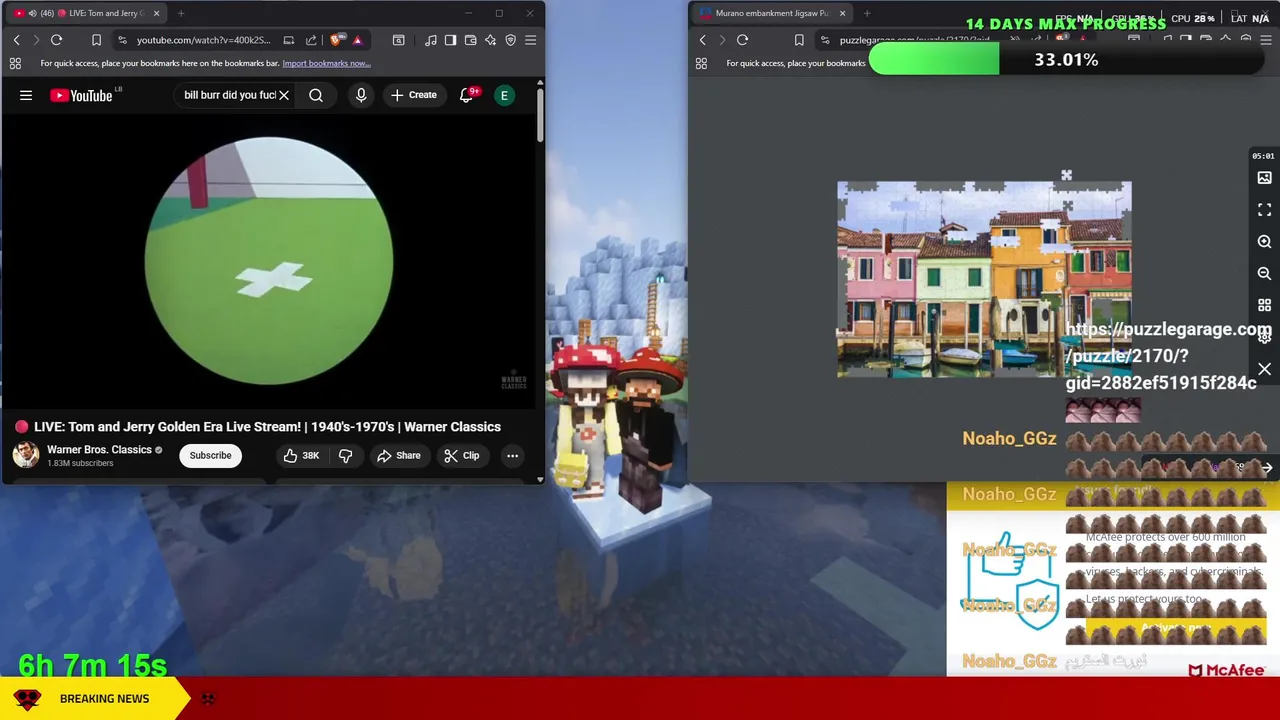Image resolution: width=1280 pixels, height=720 pixels.
Task: Open a new tab in puzzle window
Action: pyautogui.click(x=867, y=13)
